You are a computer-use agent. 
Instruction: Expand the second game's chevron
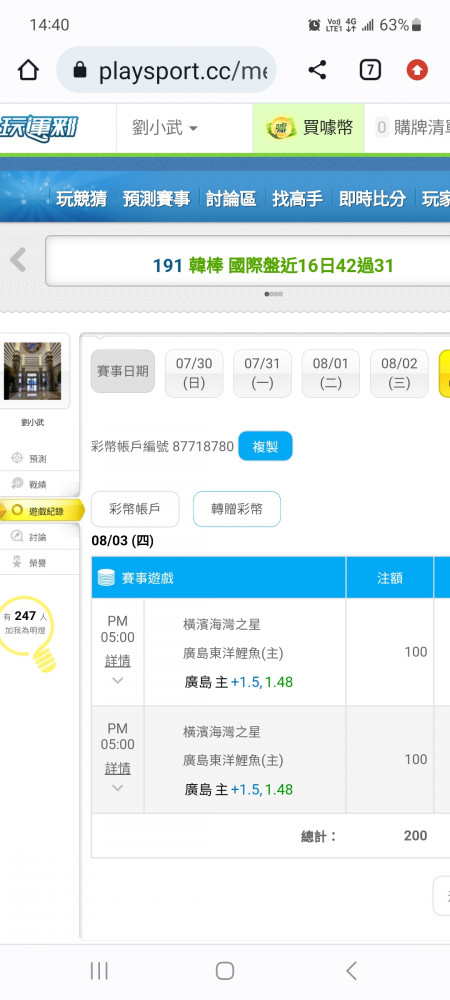tap(117, 788)
